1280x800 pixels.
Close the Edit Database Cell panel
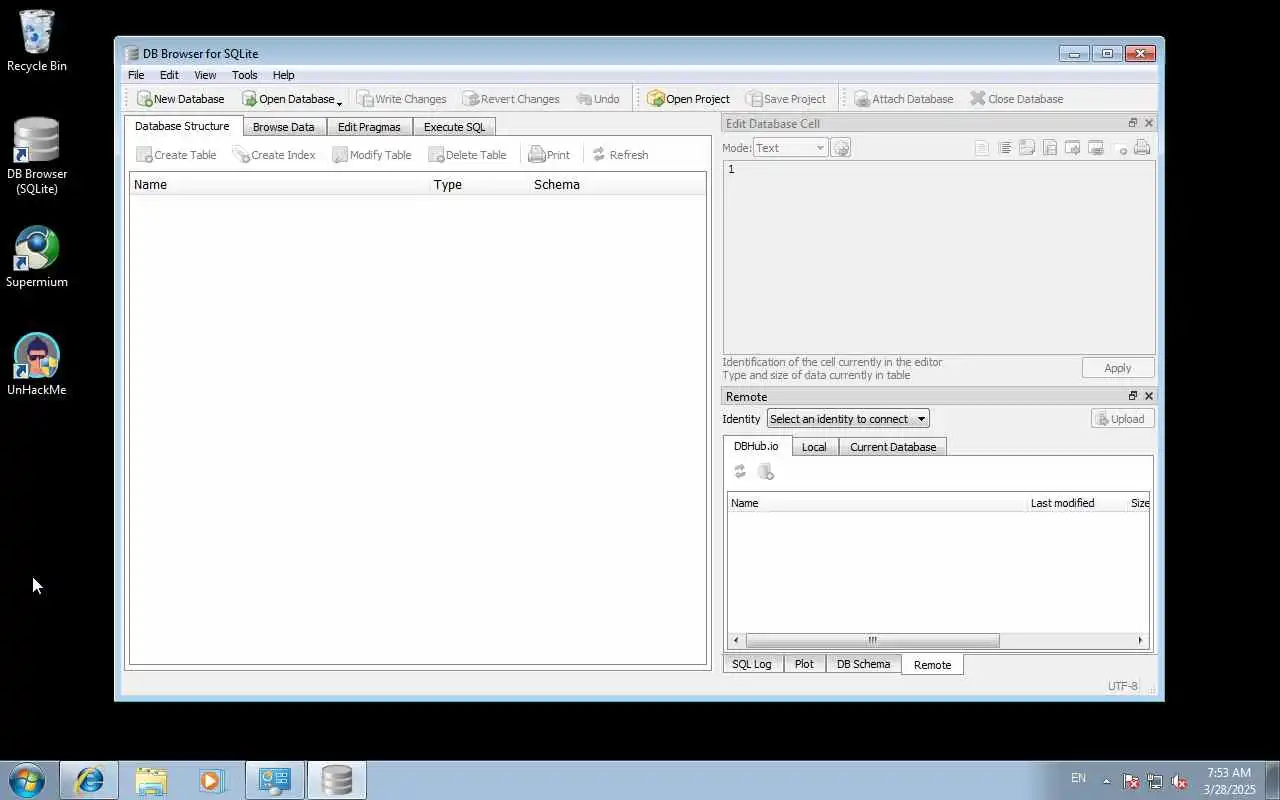pyautogui.click(x=1148, y=123)
